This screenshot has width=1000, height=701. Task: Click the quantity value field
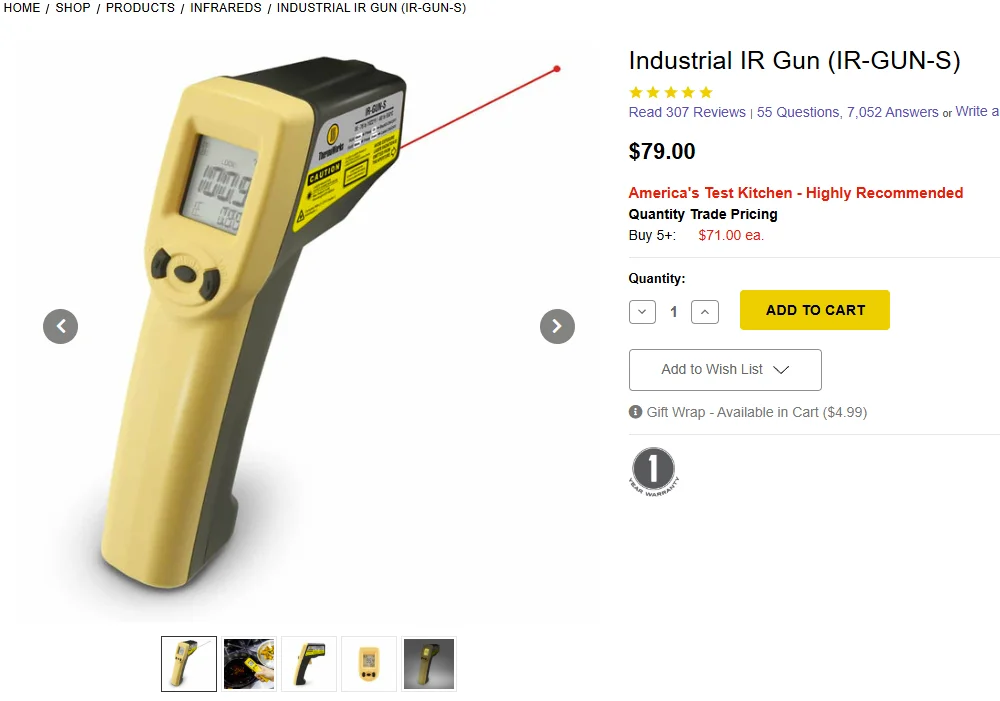(x=673, y=312)
